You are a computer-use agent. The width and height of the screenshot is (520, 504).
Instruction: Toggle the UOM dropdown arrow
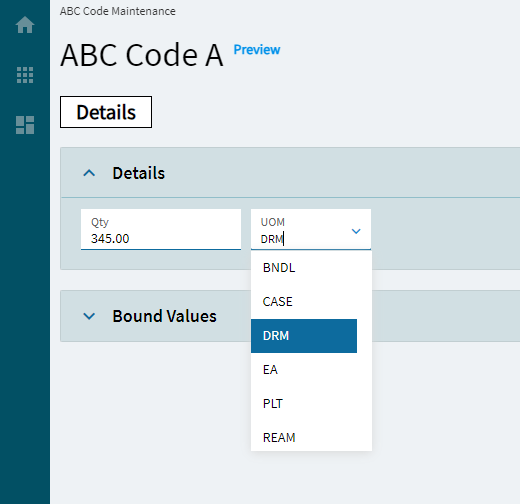[356, 231]
